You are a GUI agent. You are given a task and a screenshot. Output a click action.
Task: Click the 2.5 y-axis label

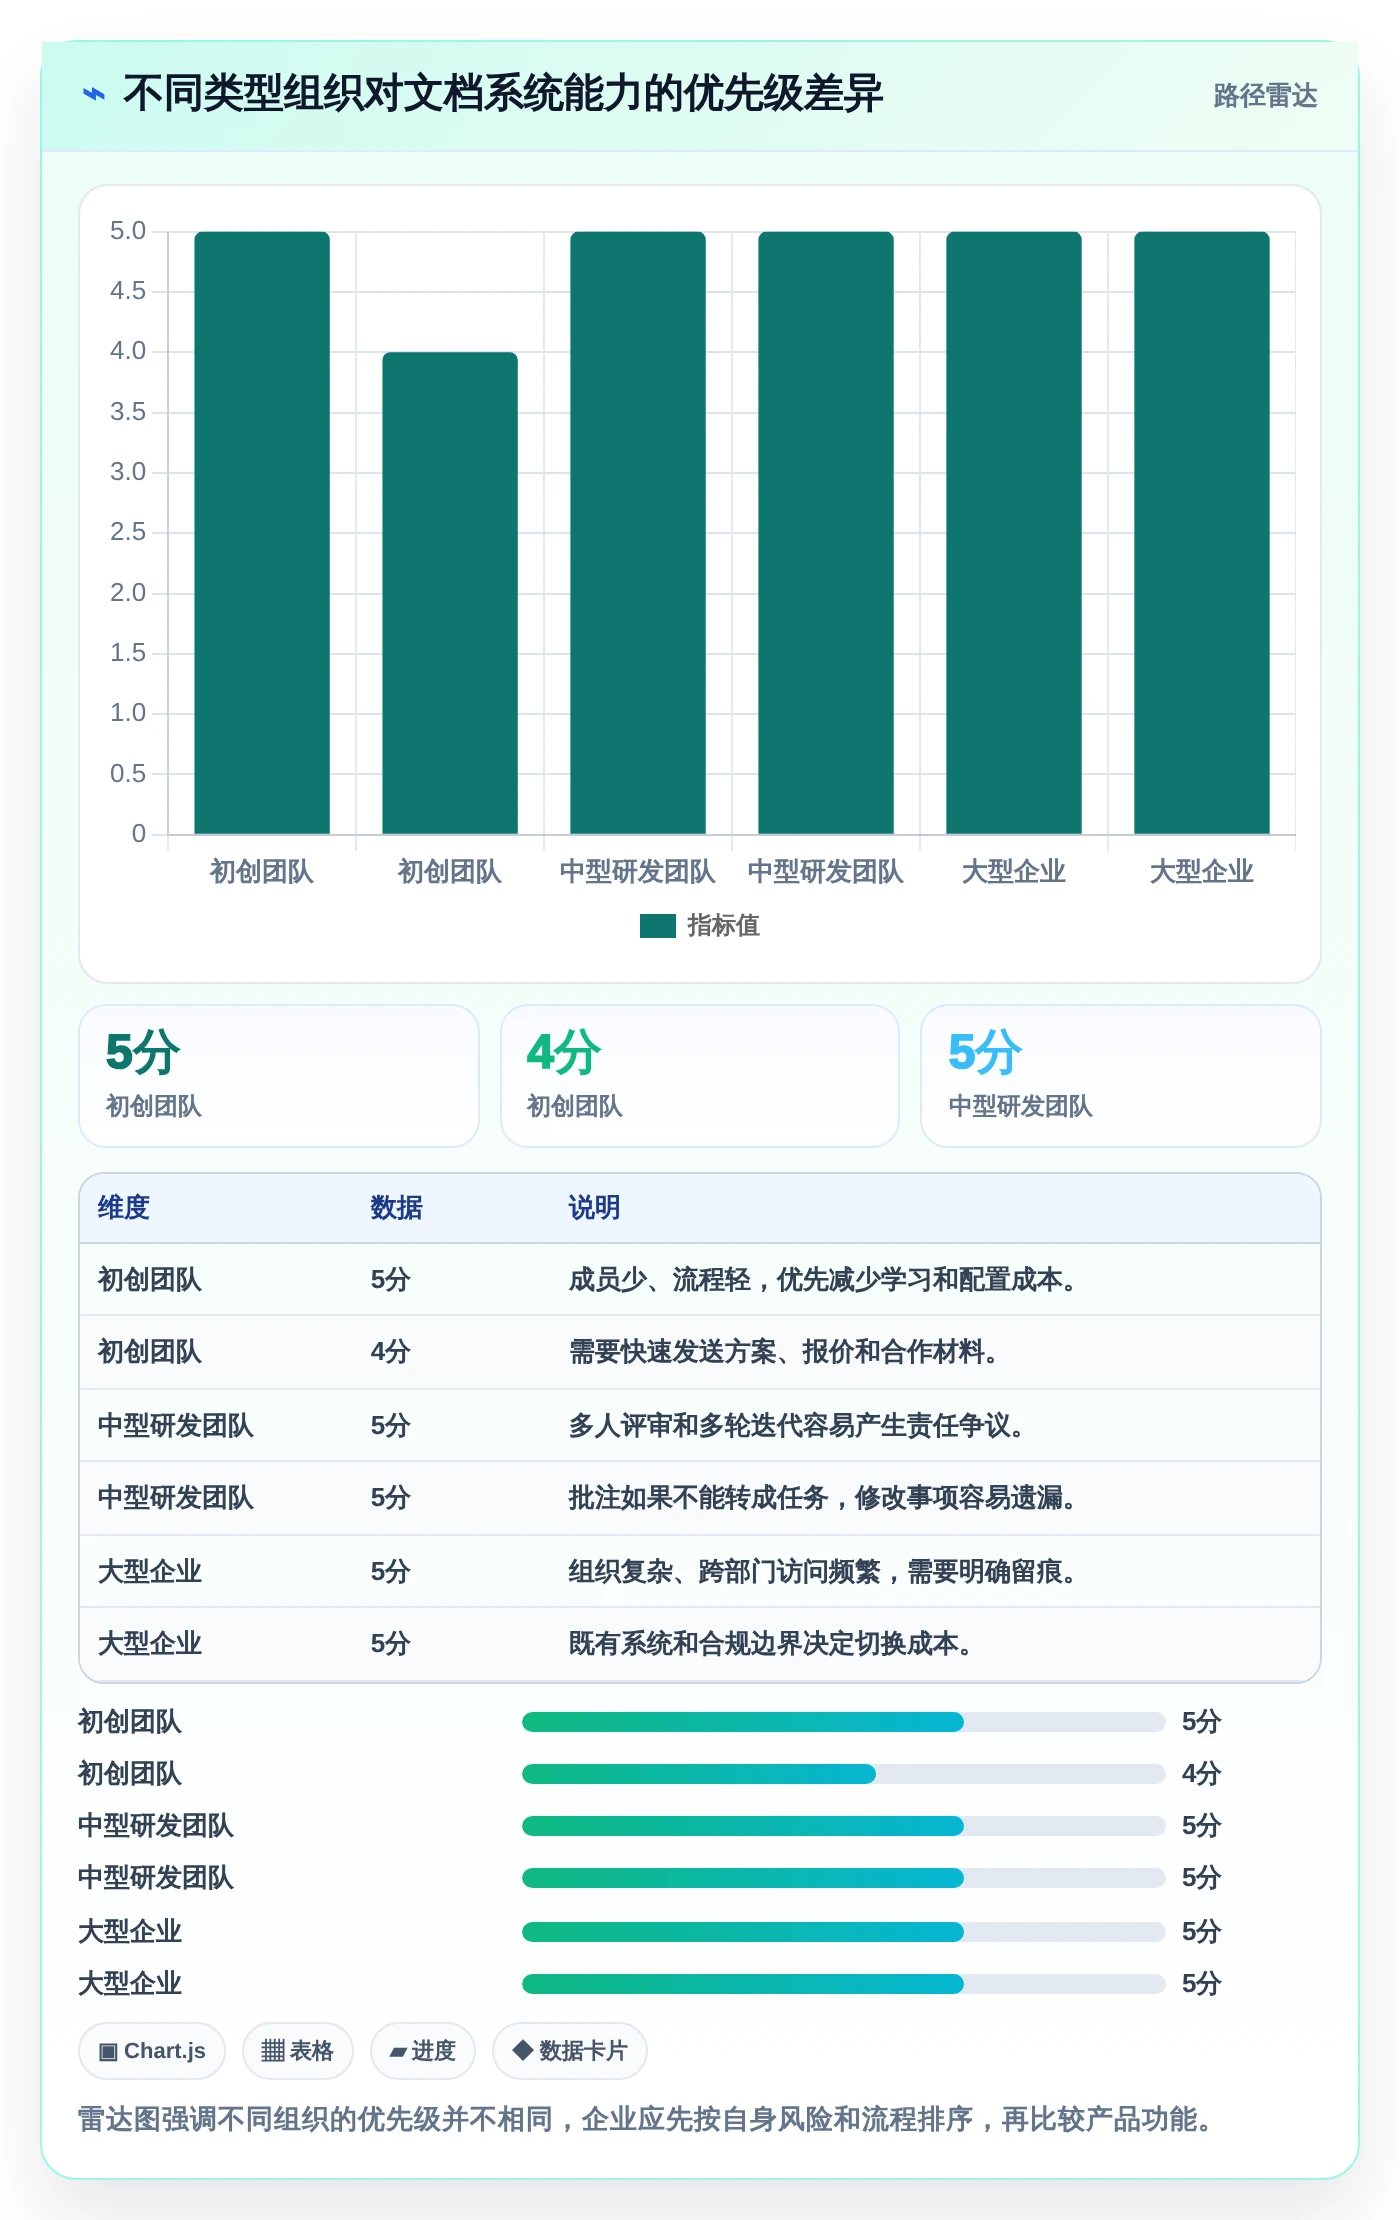pos(128,532)
